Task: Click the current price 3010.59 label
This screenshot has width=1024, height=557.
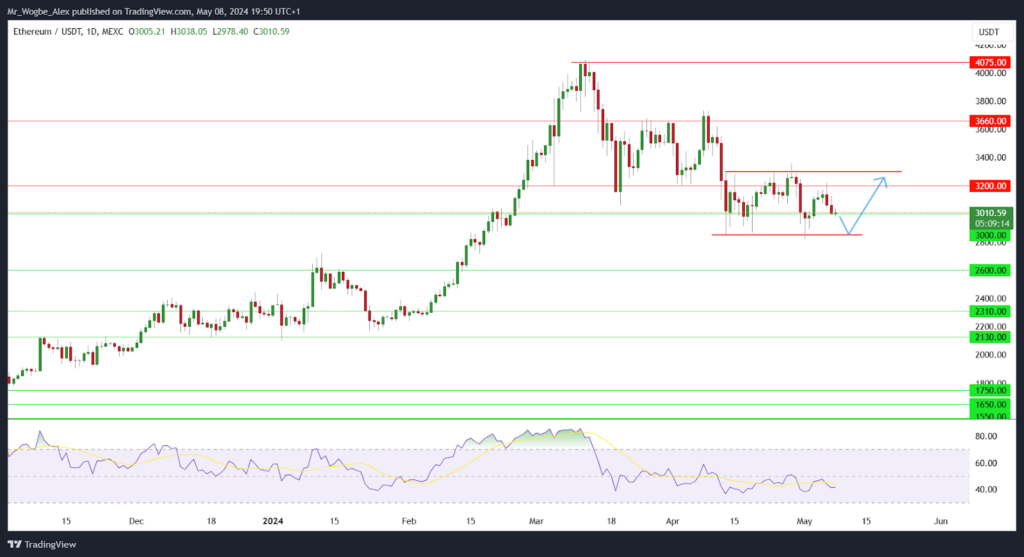Action: (990, 213)
